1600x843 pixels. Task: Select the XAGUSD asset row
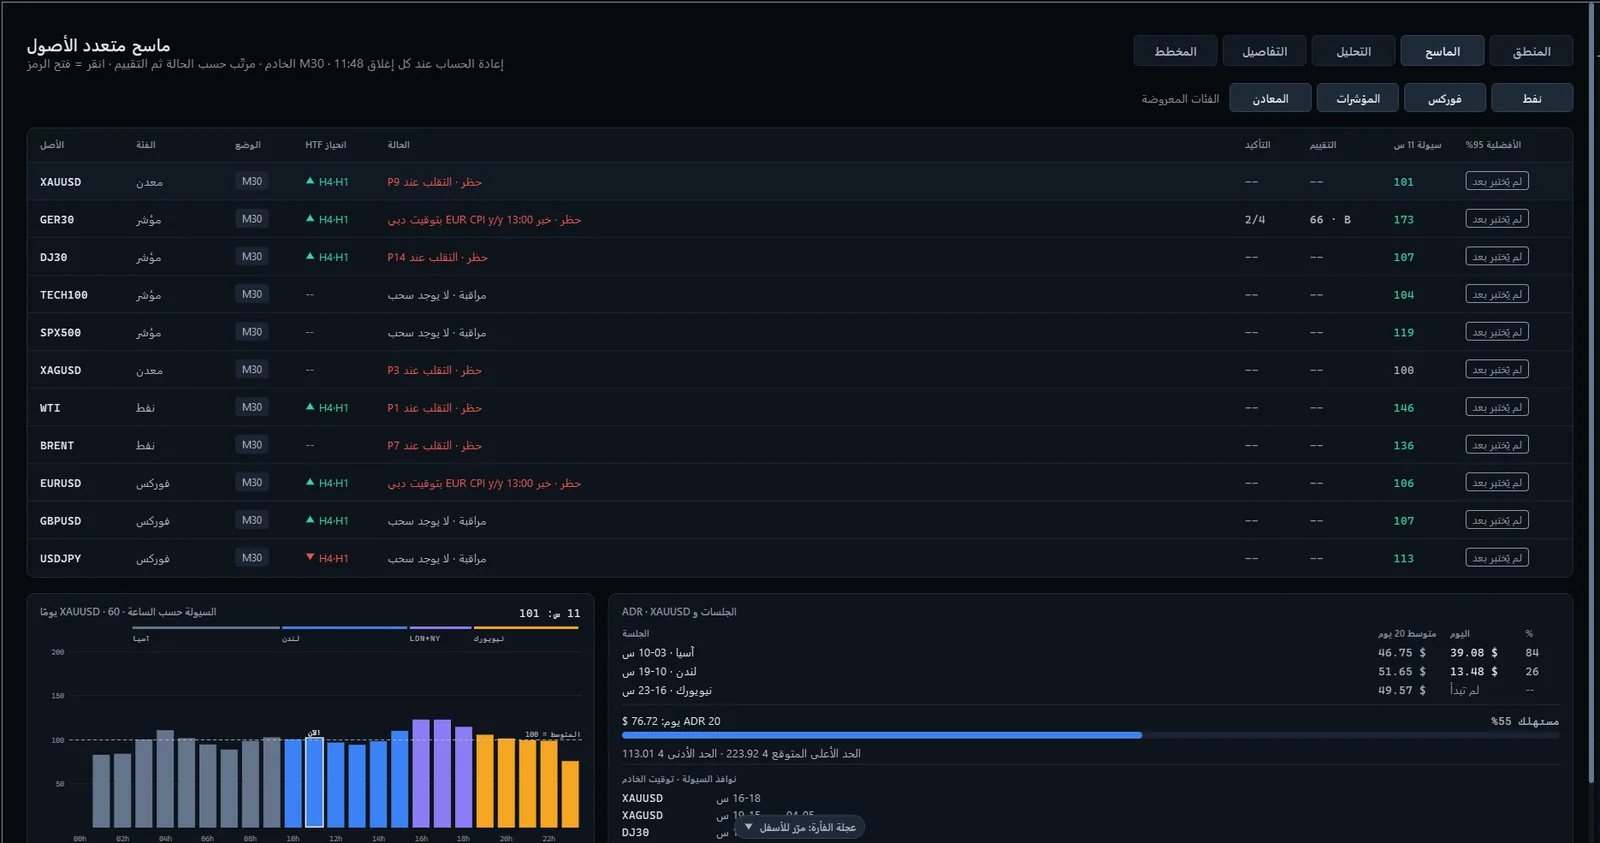coord(800,370)
